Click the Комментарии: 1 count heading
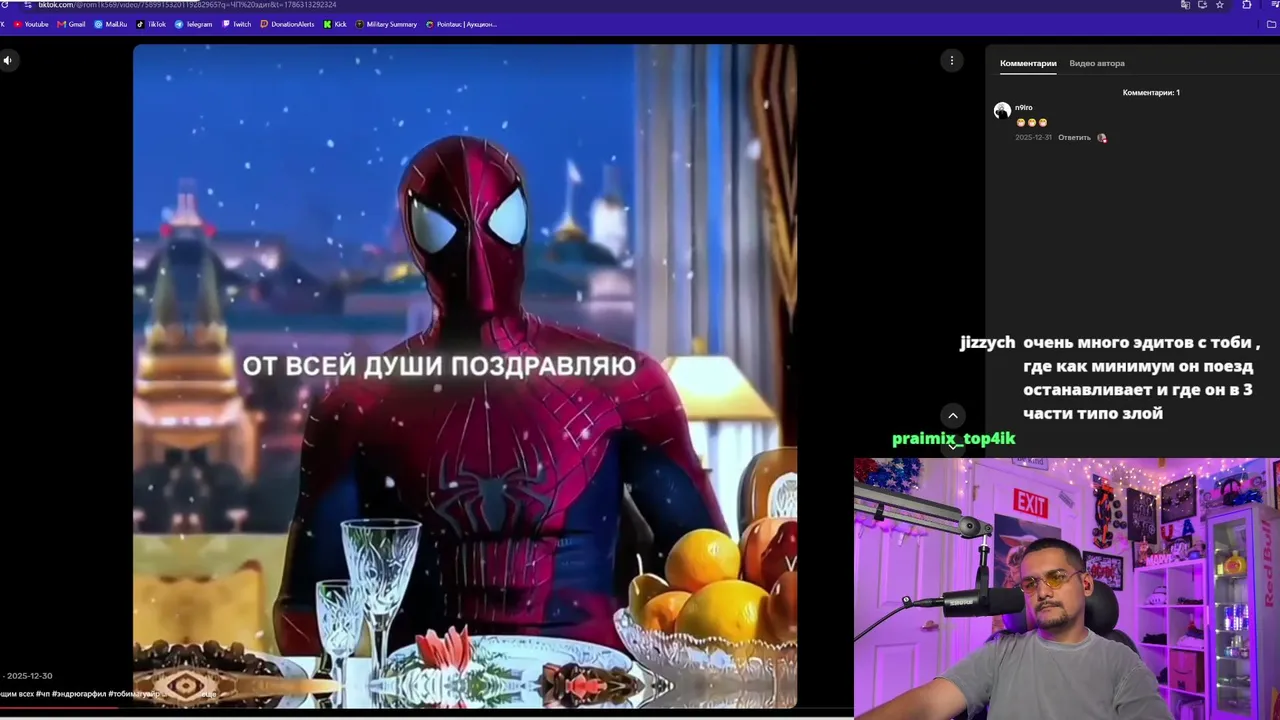The height and width of the screenshot is (720, 1280). [1151, 93]
